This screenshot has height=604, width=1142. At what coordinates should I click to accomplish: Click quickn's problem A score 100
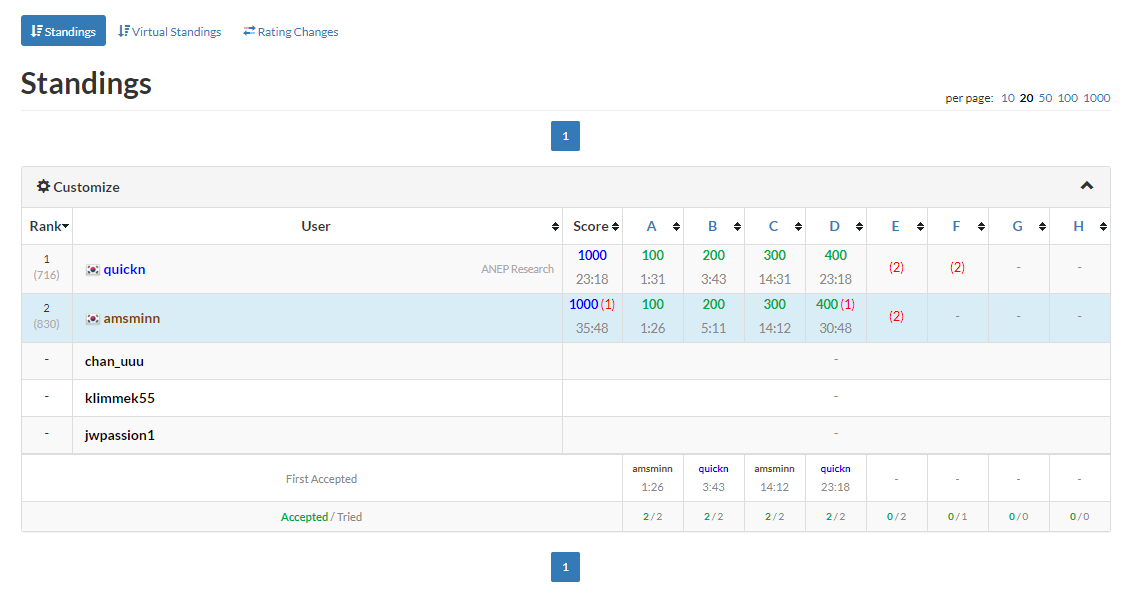coord(653,255)
